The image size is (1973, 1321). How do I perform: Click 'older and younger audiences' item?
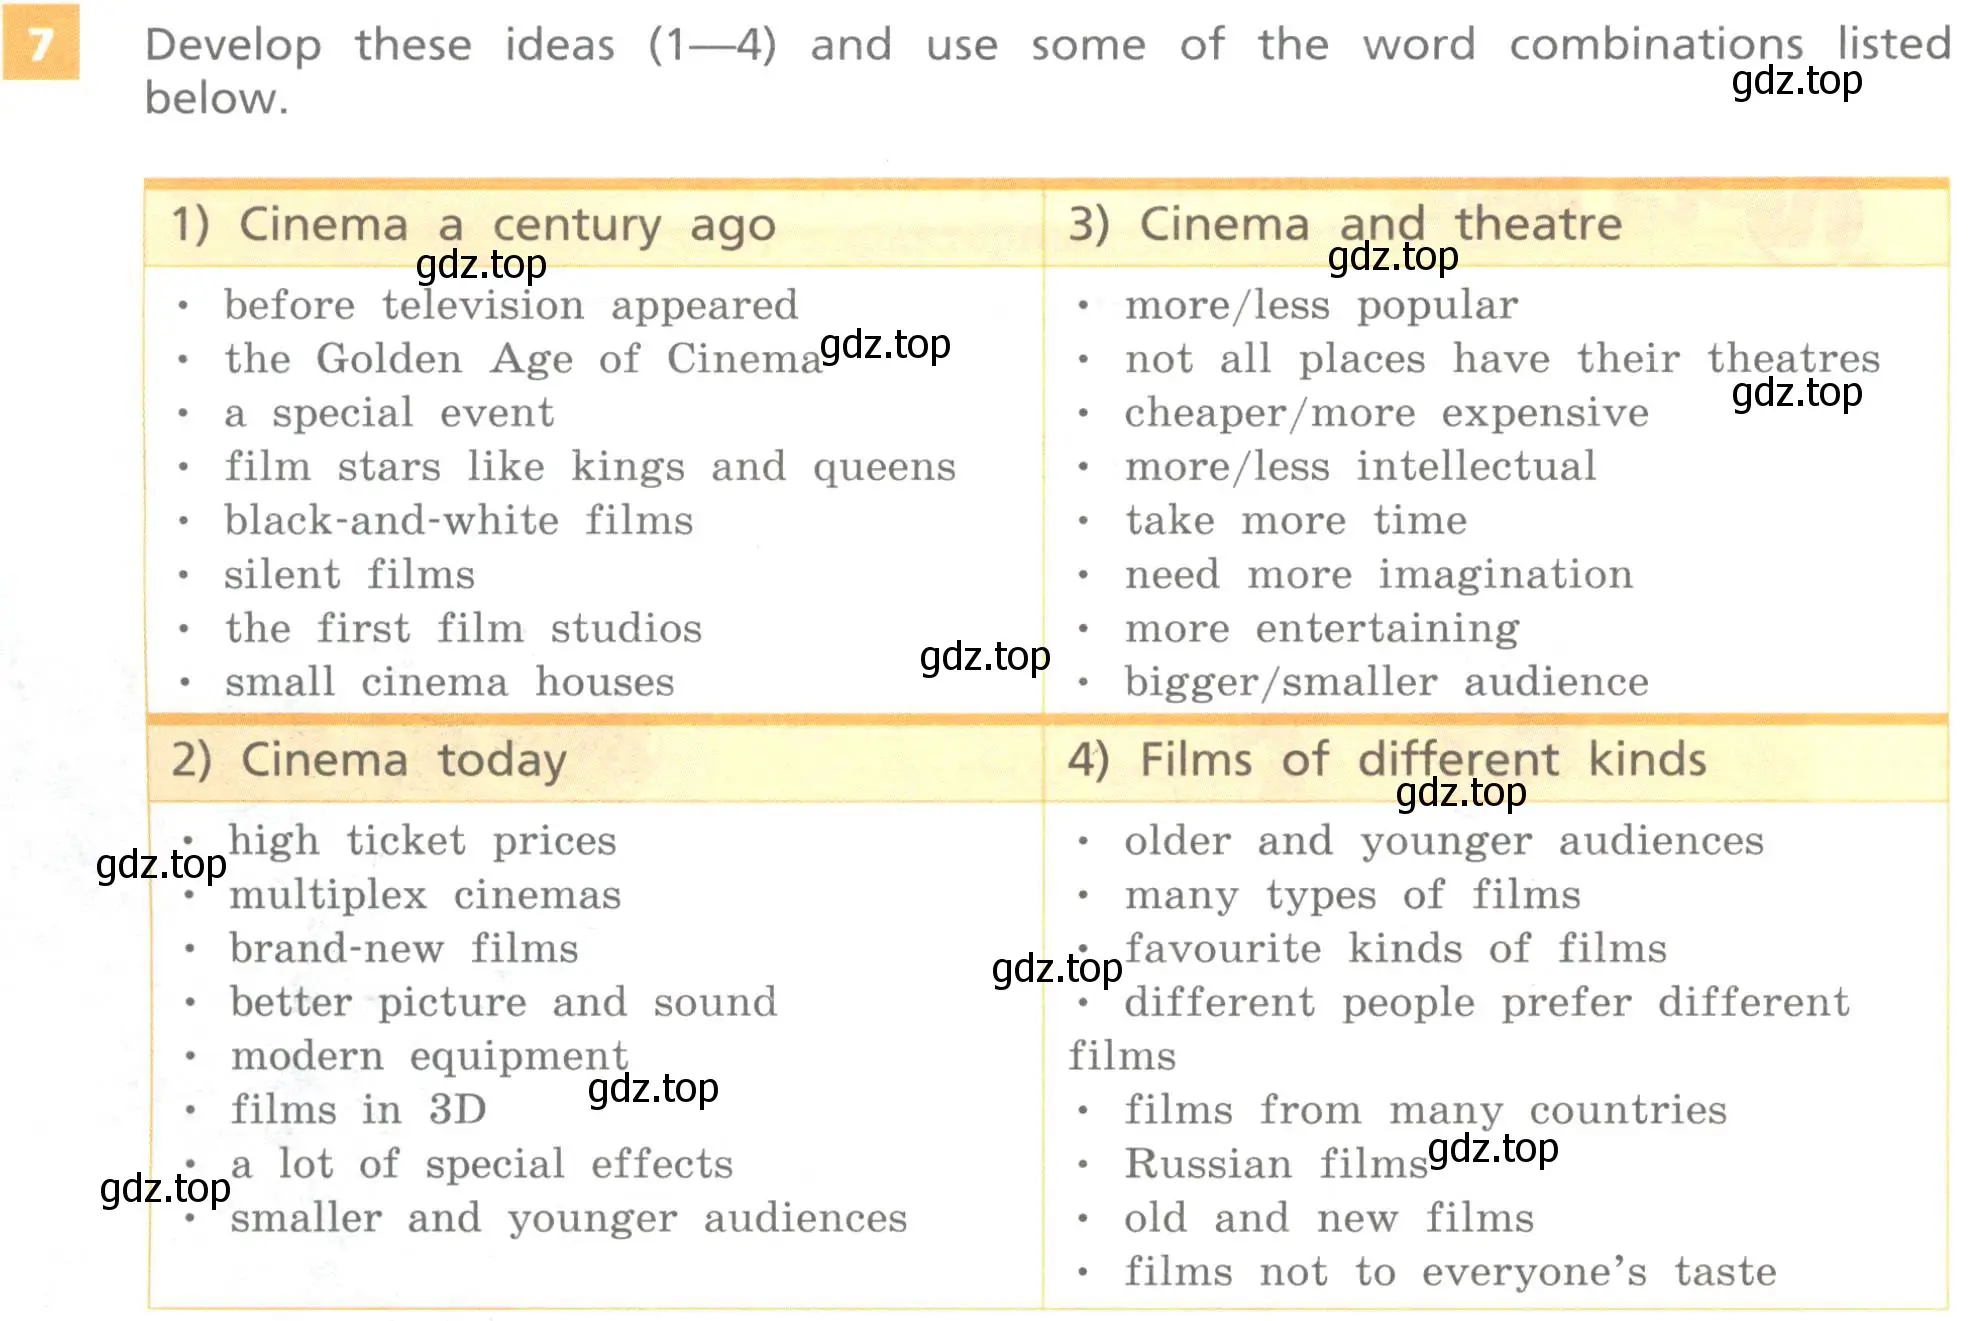(1443, 841)
